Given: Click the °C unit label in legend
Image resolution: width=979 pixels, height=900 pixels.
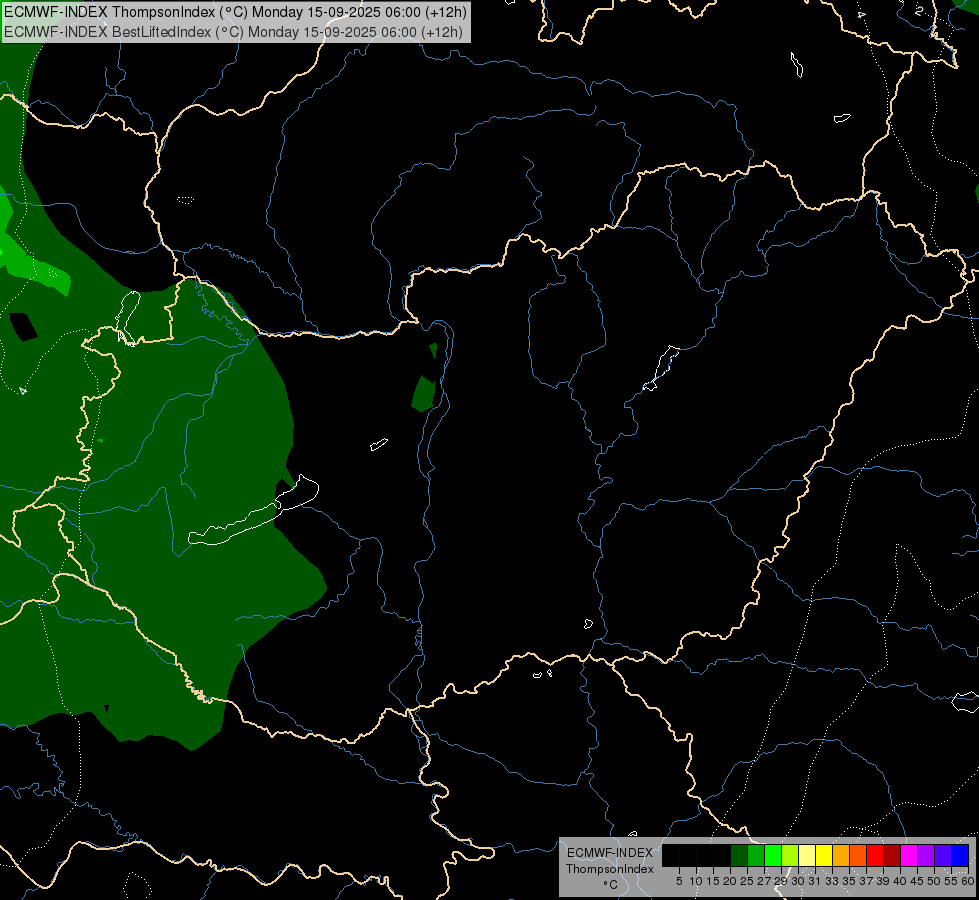Looking at the screenshot, I should click(610, 884).
